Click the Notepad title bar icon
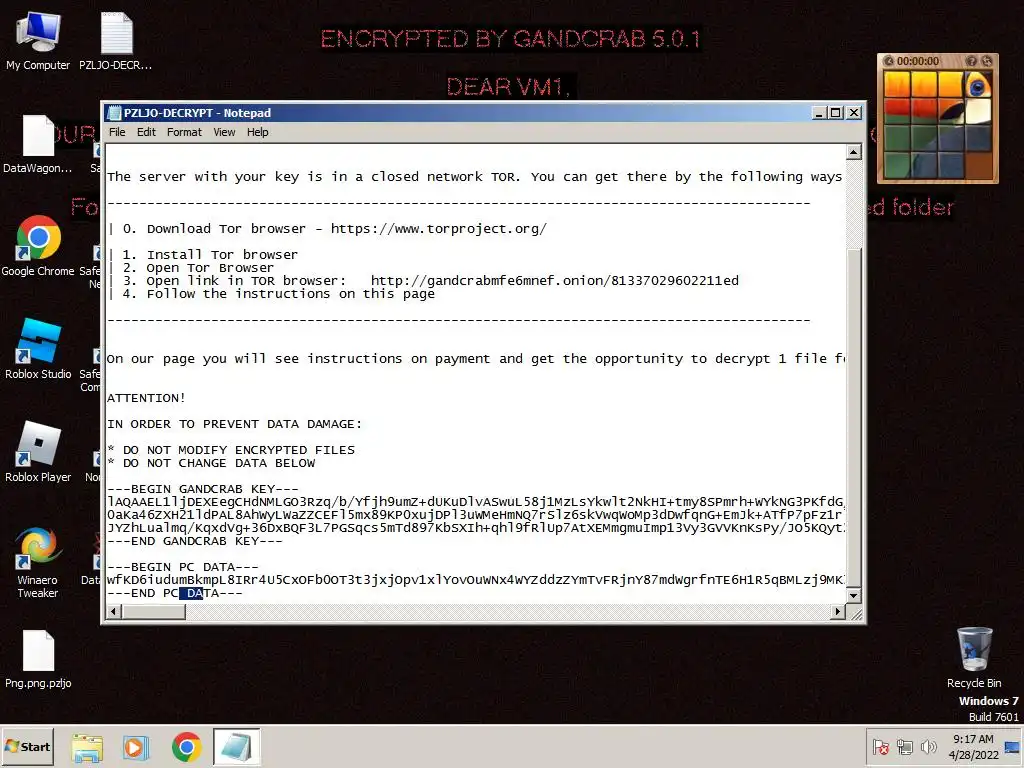This screenshot has width=1024, height=768. coord(114,113)
